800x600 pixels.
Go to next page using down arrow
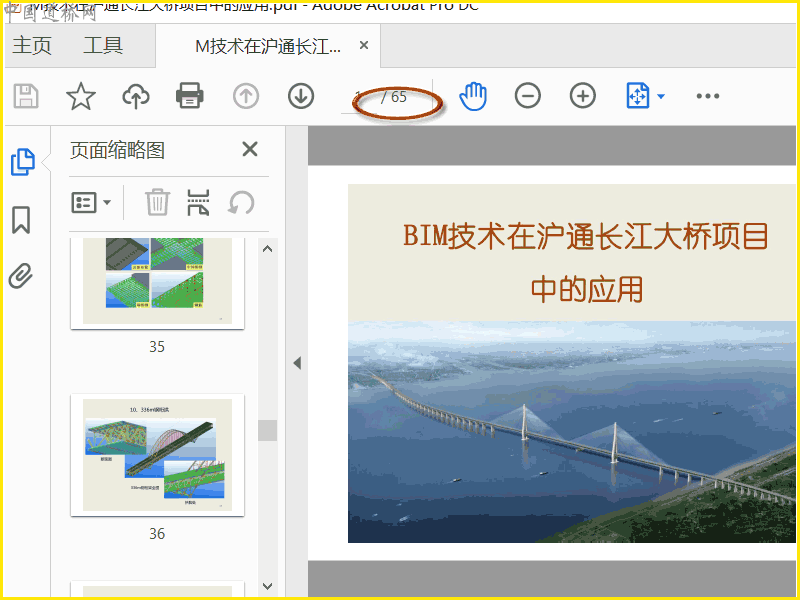point(301,96)
